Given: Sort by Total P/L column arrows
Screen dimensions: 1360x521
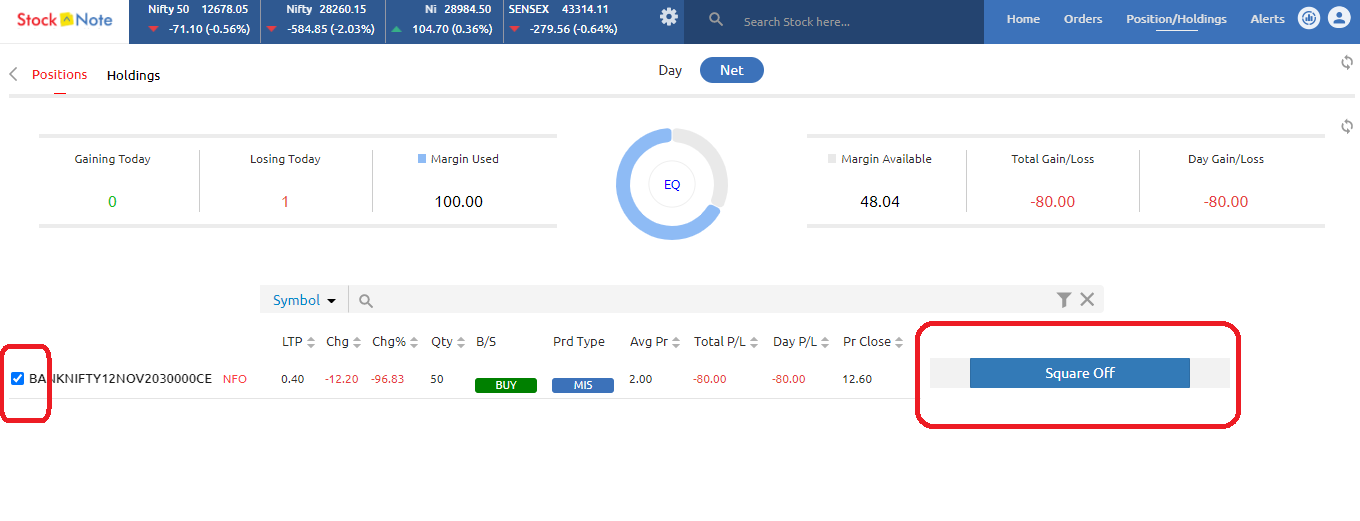Looking at the screenshot, I should point(755,342).
